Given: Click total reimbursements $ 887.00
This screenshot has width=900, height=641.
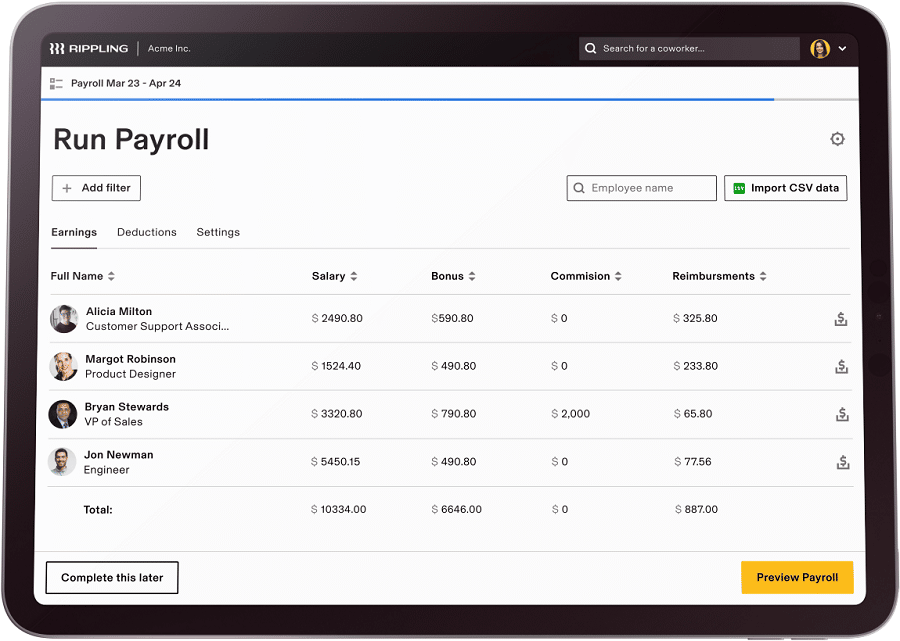Looking at the screenshot, I should (696, 510).
